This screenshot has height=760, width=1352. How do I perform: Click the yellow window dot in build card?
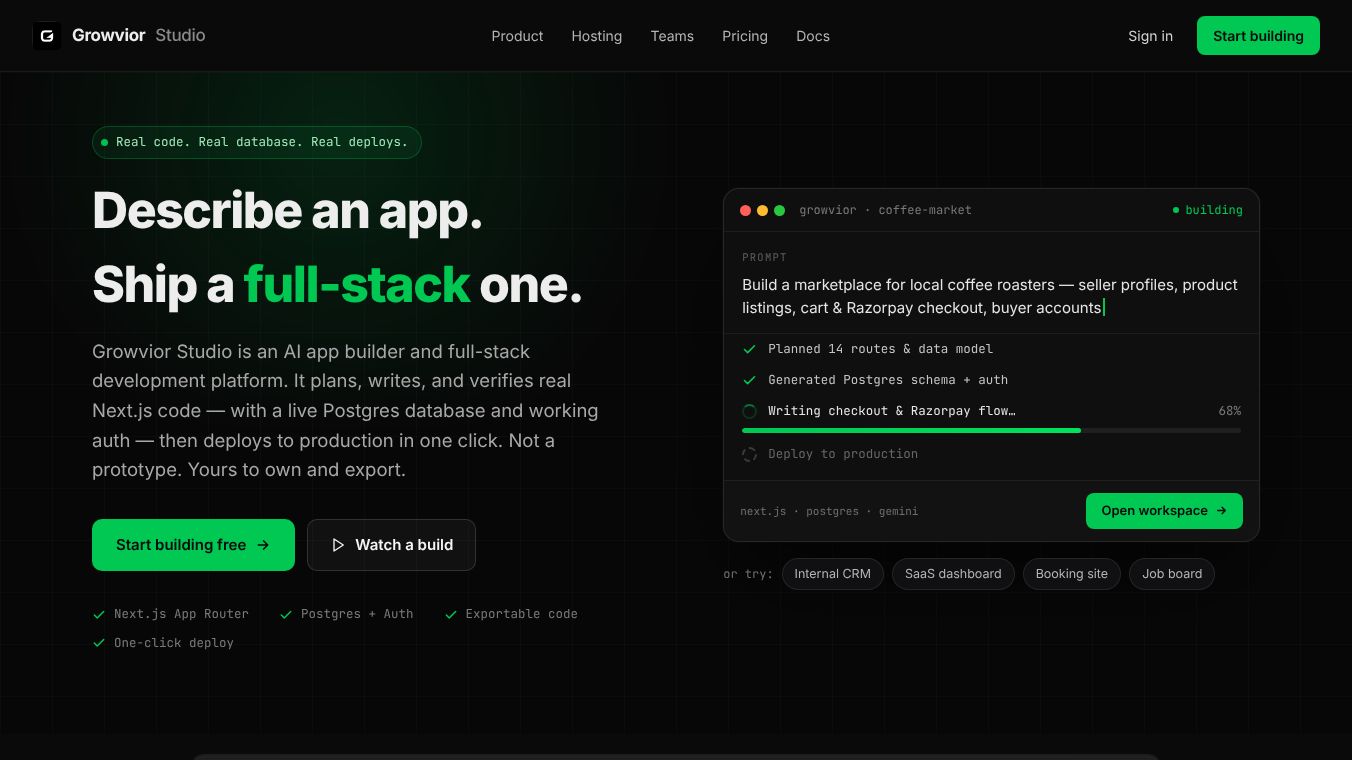[762, 211]
